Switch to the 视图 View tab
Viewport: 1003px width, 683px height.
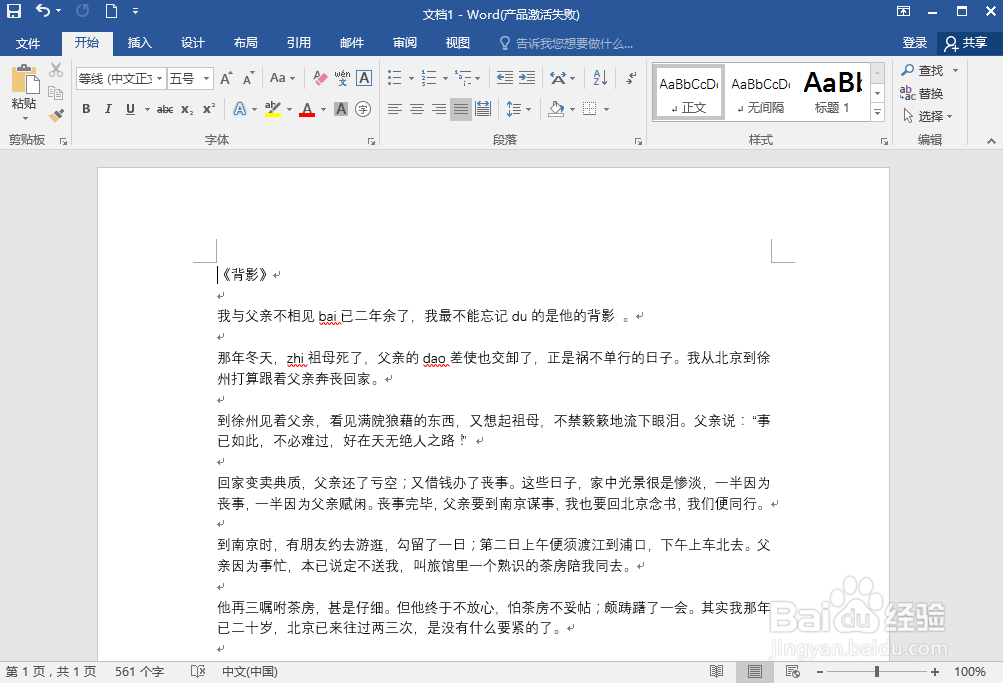458,43
